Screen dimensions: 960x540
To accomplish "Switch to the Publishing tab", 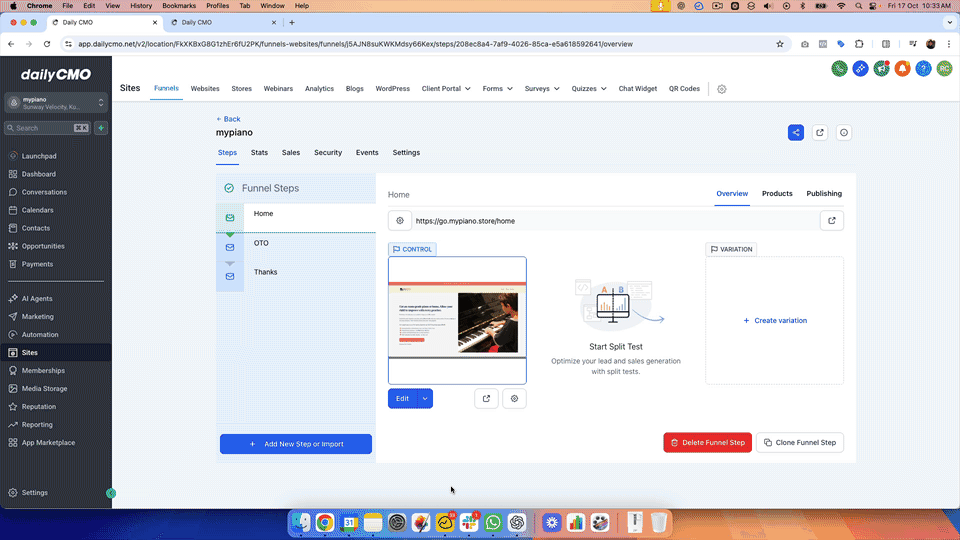I will [824, 194].
